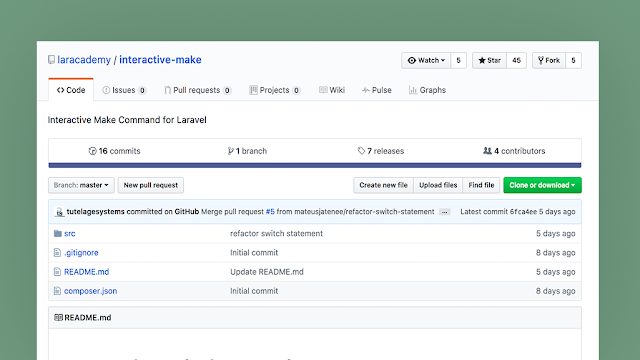Switch to the Pulse tab
The height and width of the screenshot is (360, 640).
point(377,90)
